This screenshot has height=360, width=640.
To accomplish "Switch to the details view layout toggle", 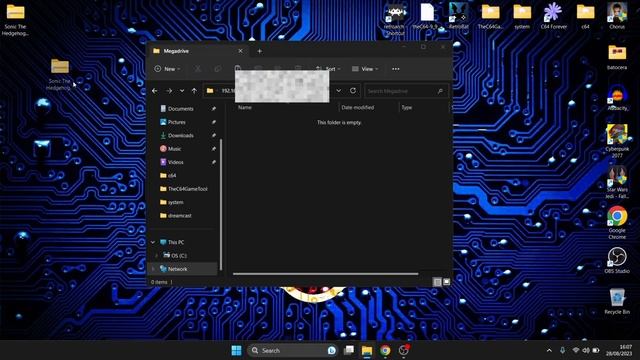I will (x=437, y=282).
